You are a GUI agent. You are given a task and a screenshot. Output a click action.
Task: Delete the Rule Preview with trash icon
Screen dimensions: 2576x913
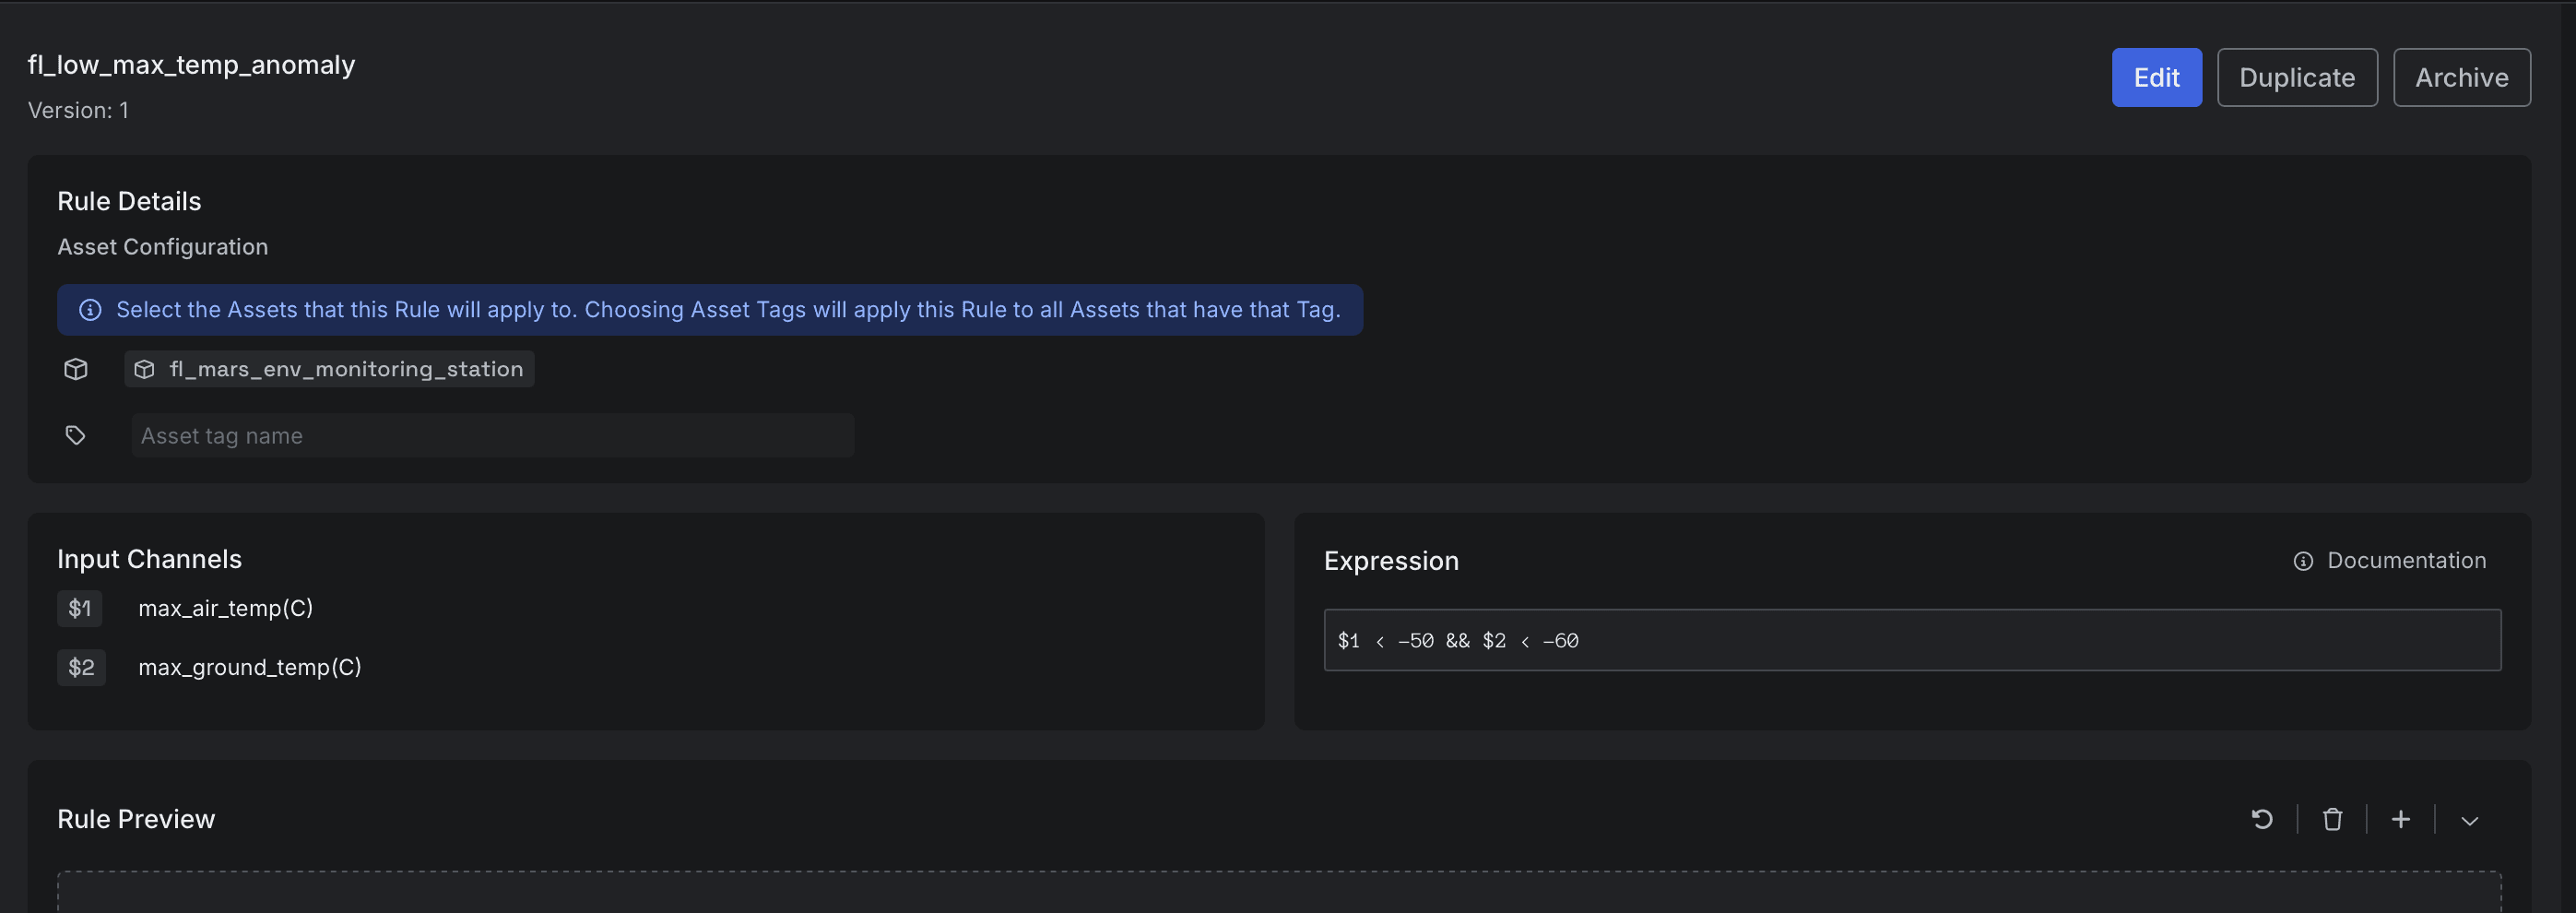coord(2332,819)
